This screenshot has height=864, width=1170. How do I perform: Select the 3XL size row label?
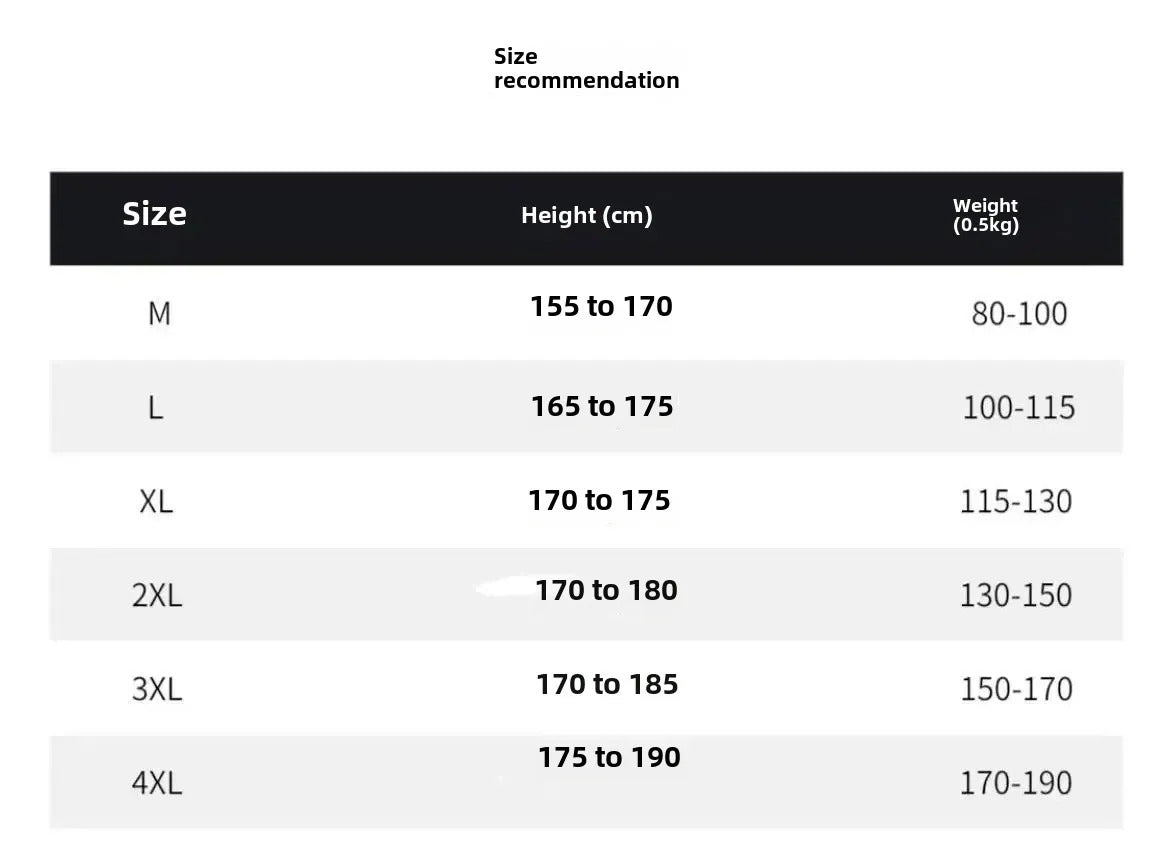tap(157, 689)
